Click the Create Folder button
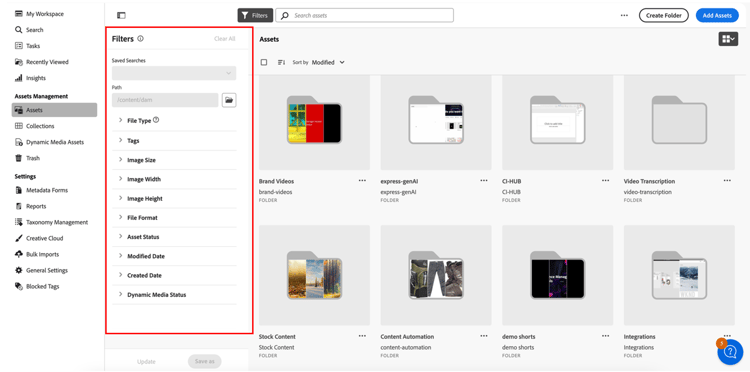 (663, 15)
